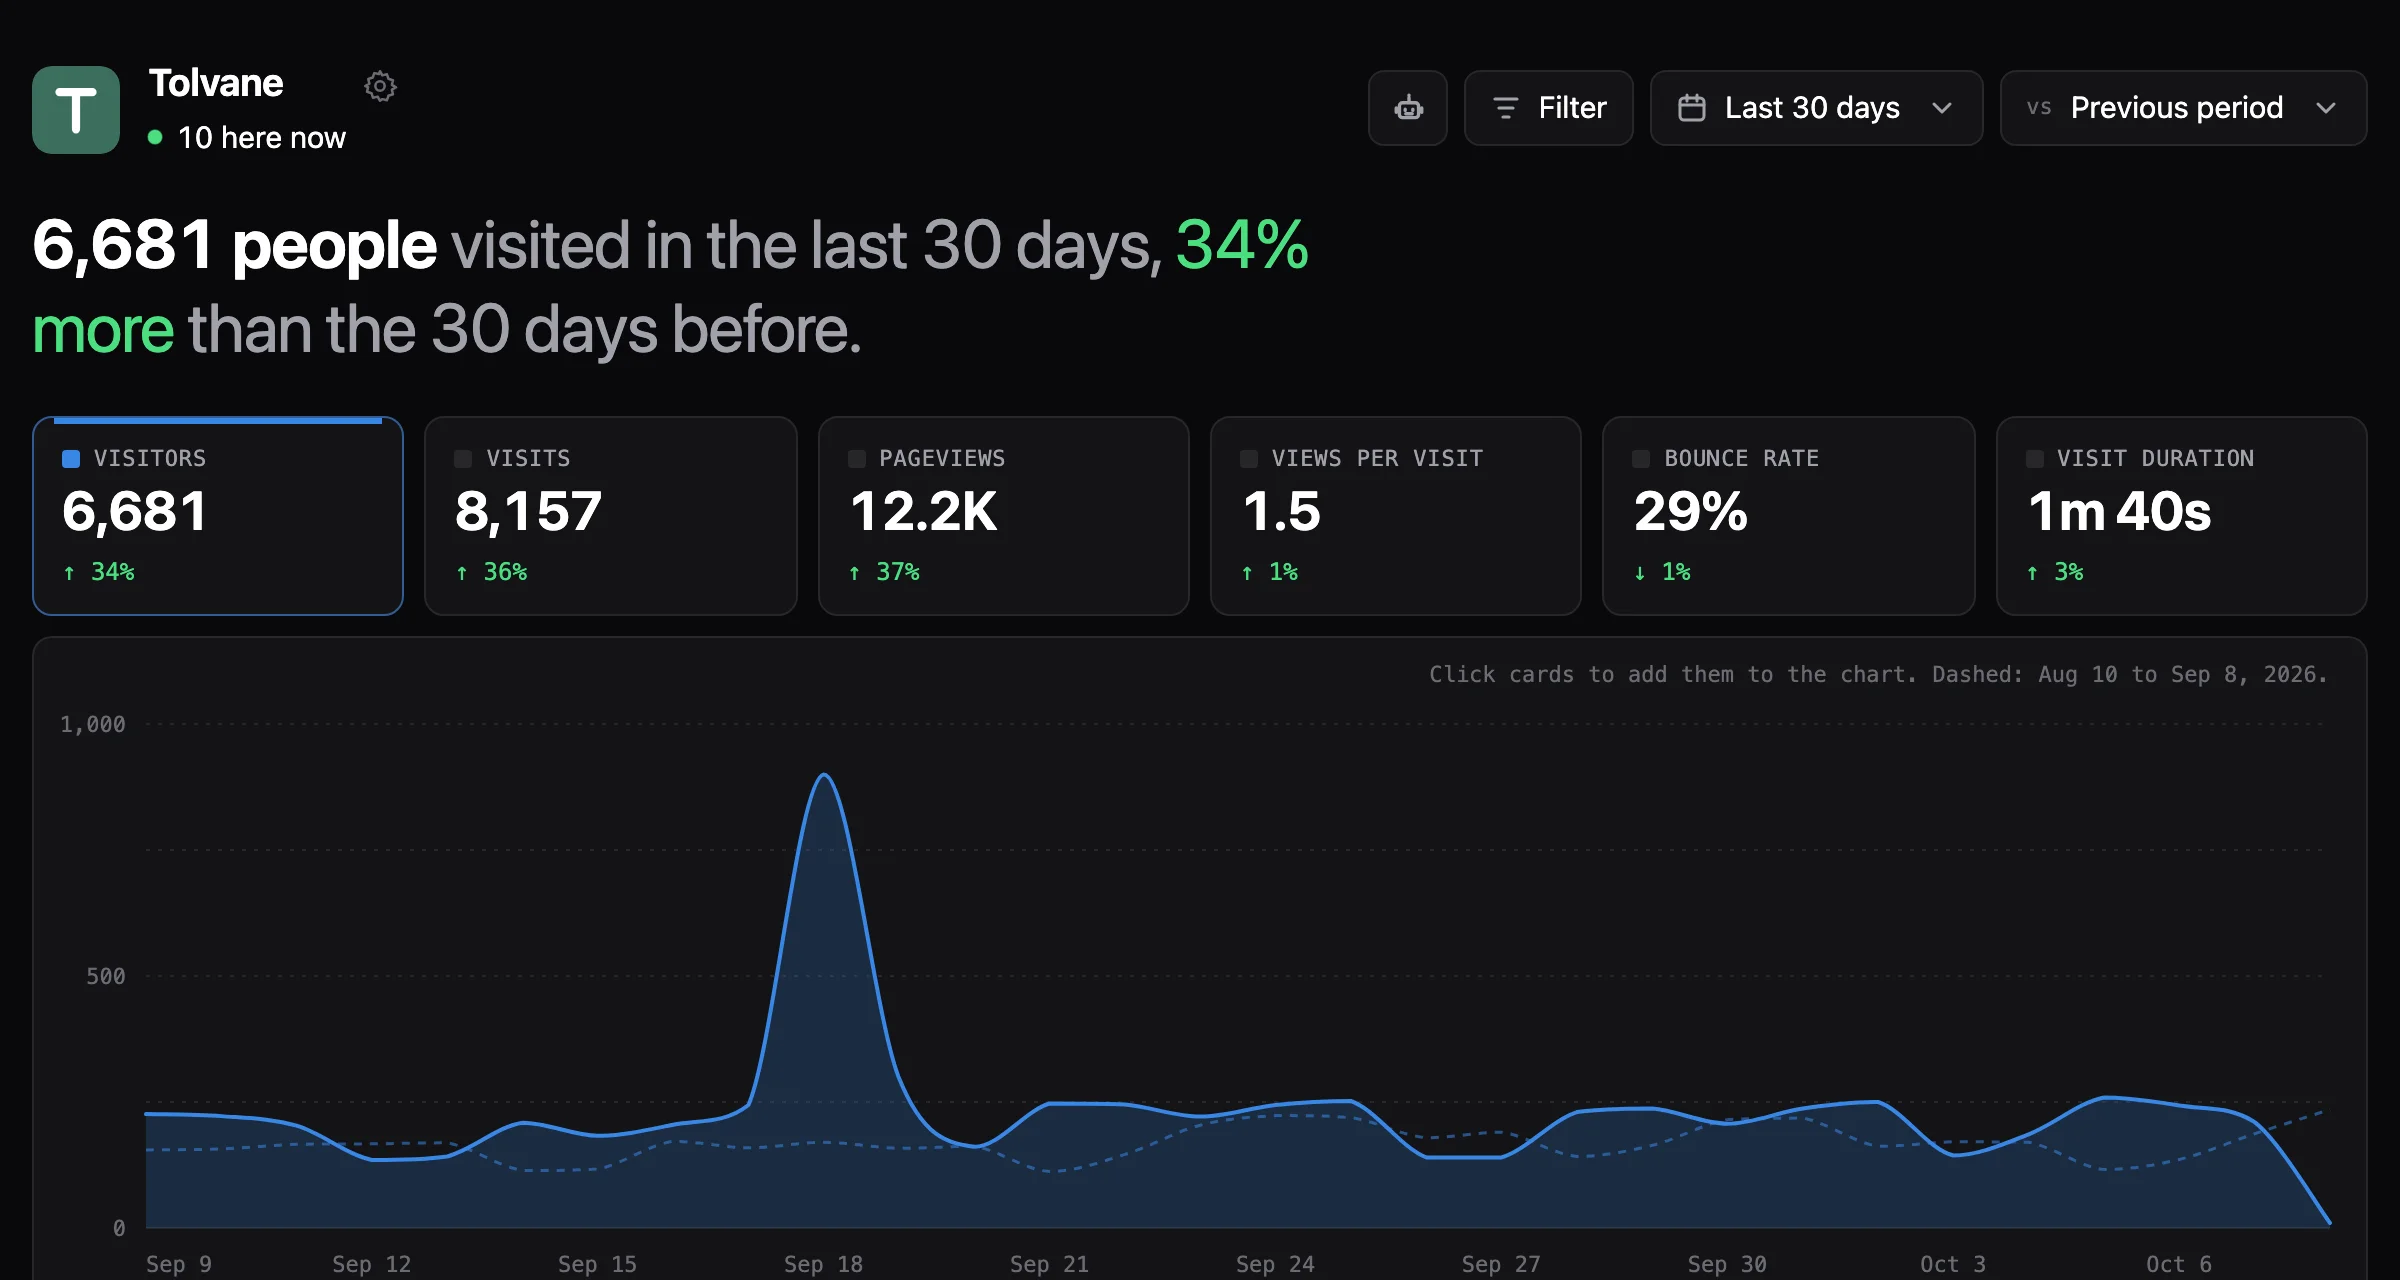
Task: Open site settings gear icon
Action: coord(380,86)
